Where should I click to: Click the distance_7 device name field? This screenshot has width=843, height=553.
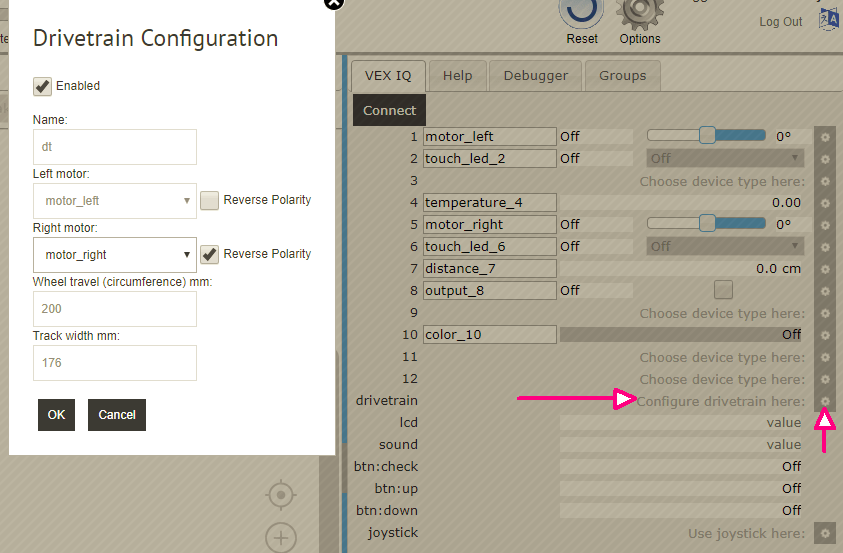490,269
